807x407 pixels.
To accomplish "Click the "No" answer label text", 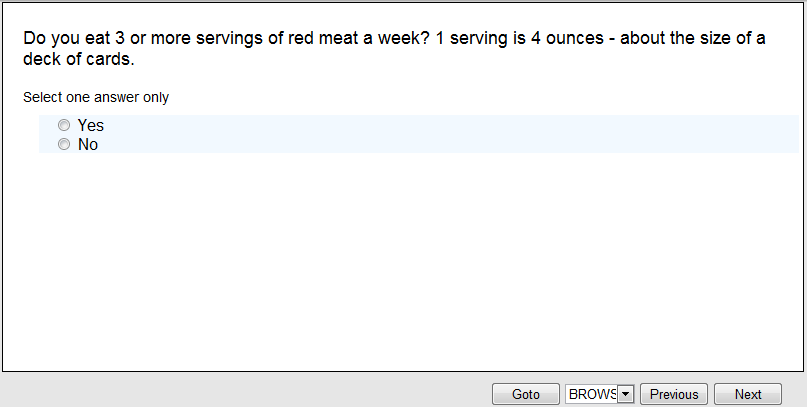I will [88, 145].
